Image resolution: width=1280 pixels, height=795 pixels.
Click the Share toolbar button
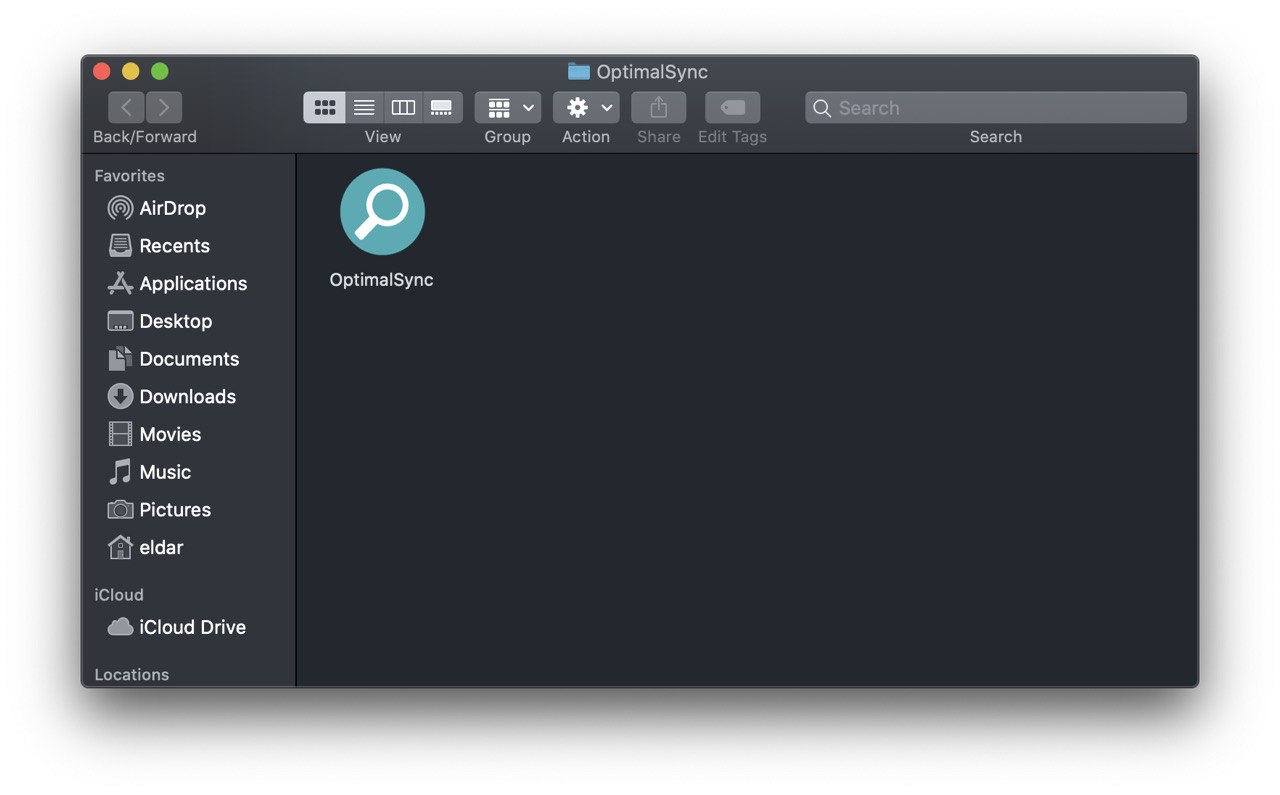[x=658, y=107]
